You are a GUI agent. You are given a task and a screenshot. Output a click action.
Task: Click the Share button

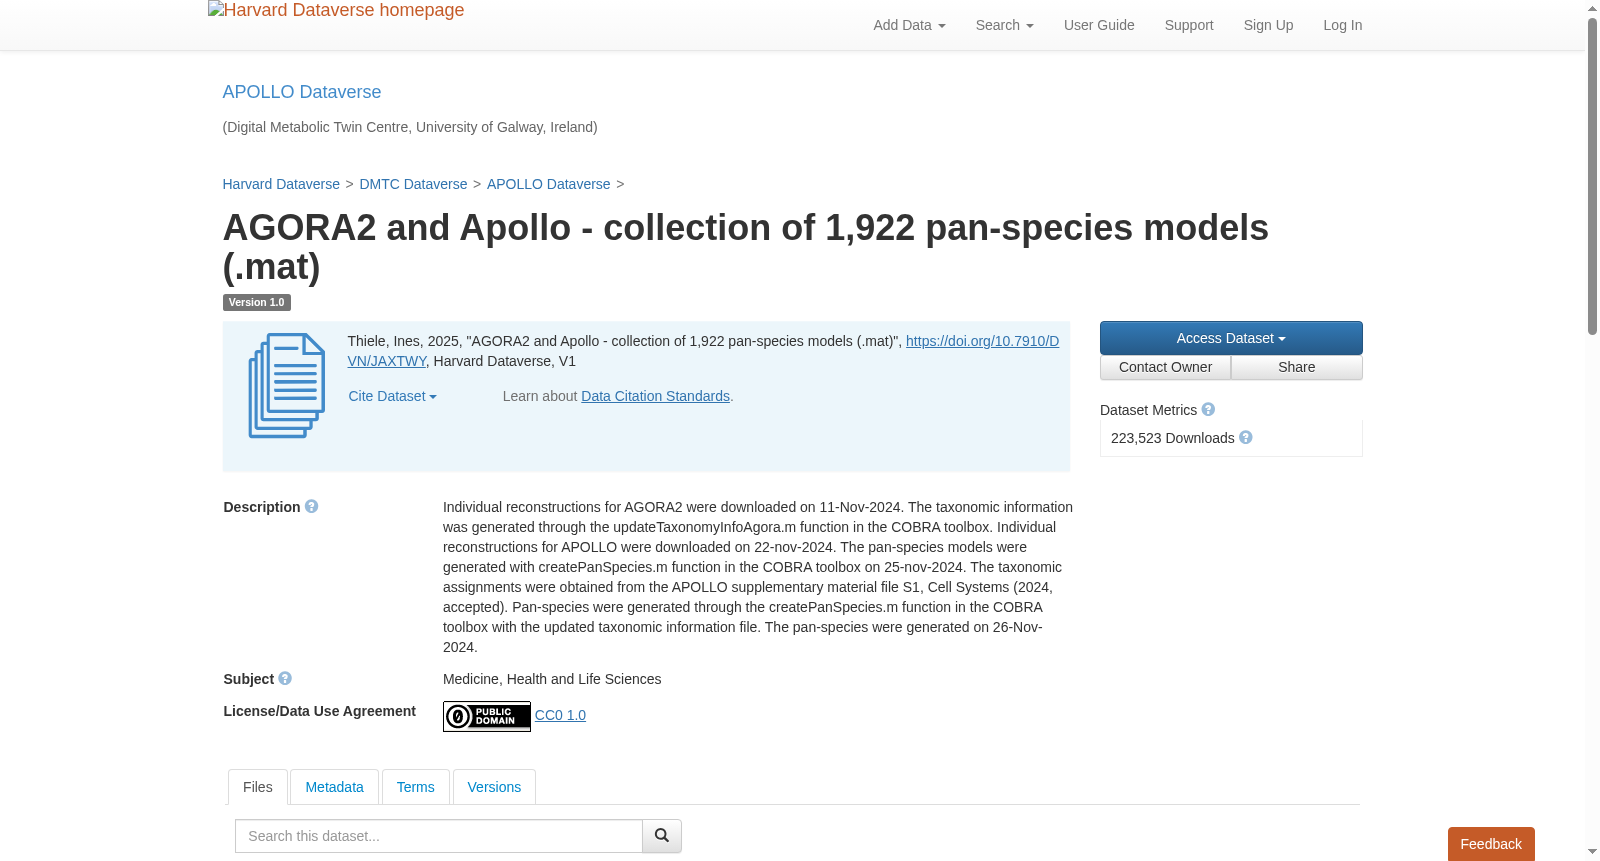1296,367
